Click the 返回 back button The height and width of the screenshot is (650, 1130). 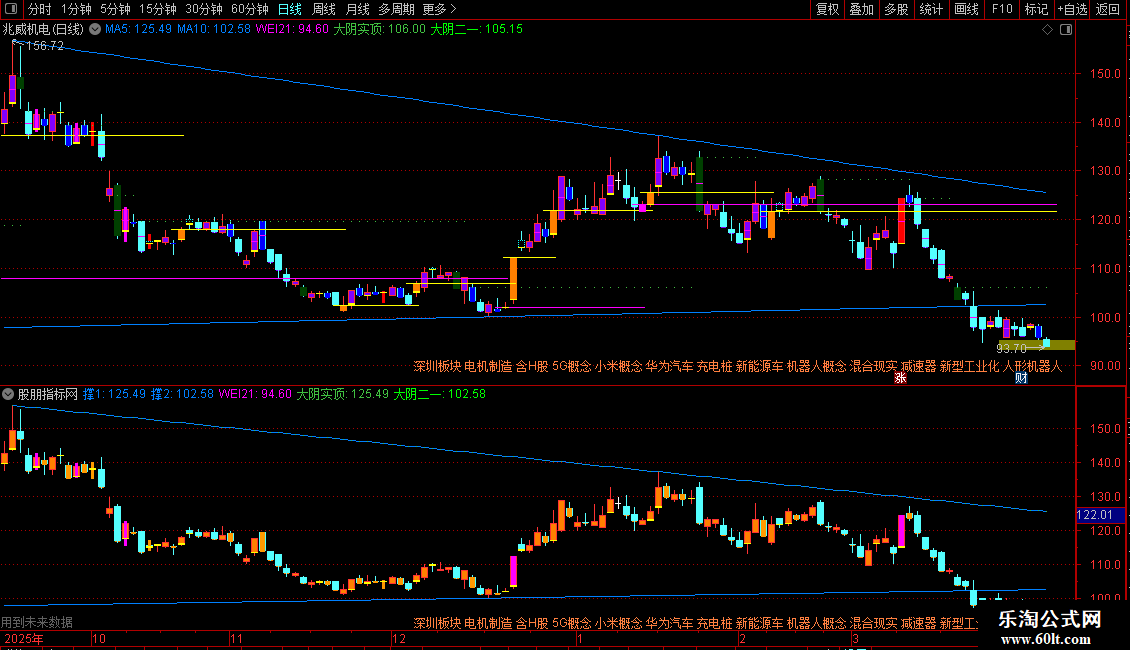pos(1108,9)
